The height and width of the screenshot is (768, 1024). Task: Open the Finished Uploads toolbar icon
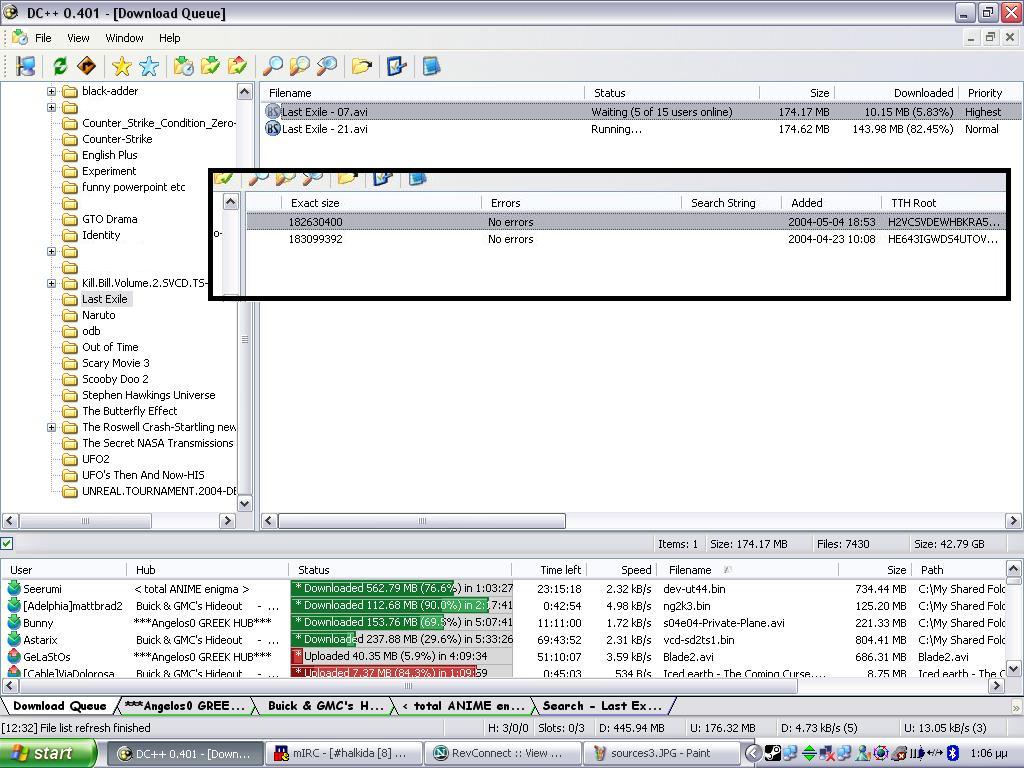click(238, 66)
